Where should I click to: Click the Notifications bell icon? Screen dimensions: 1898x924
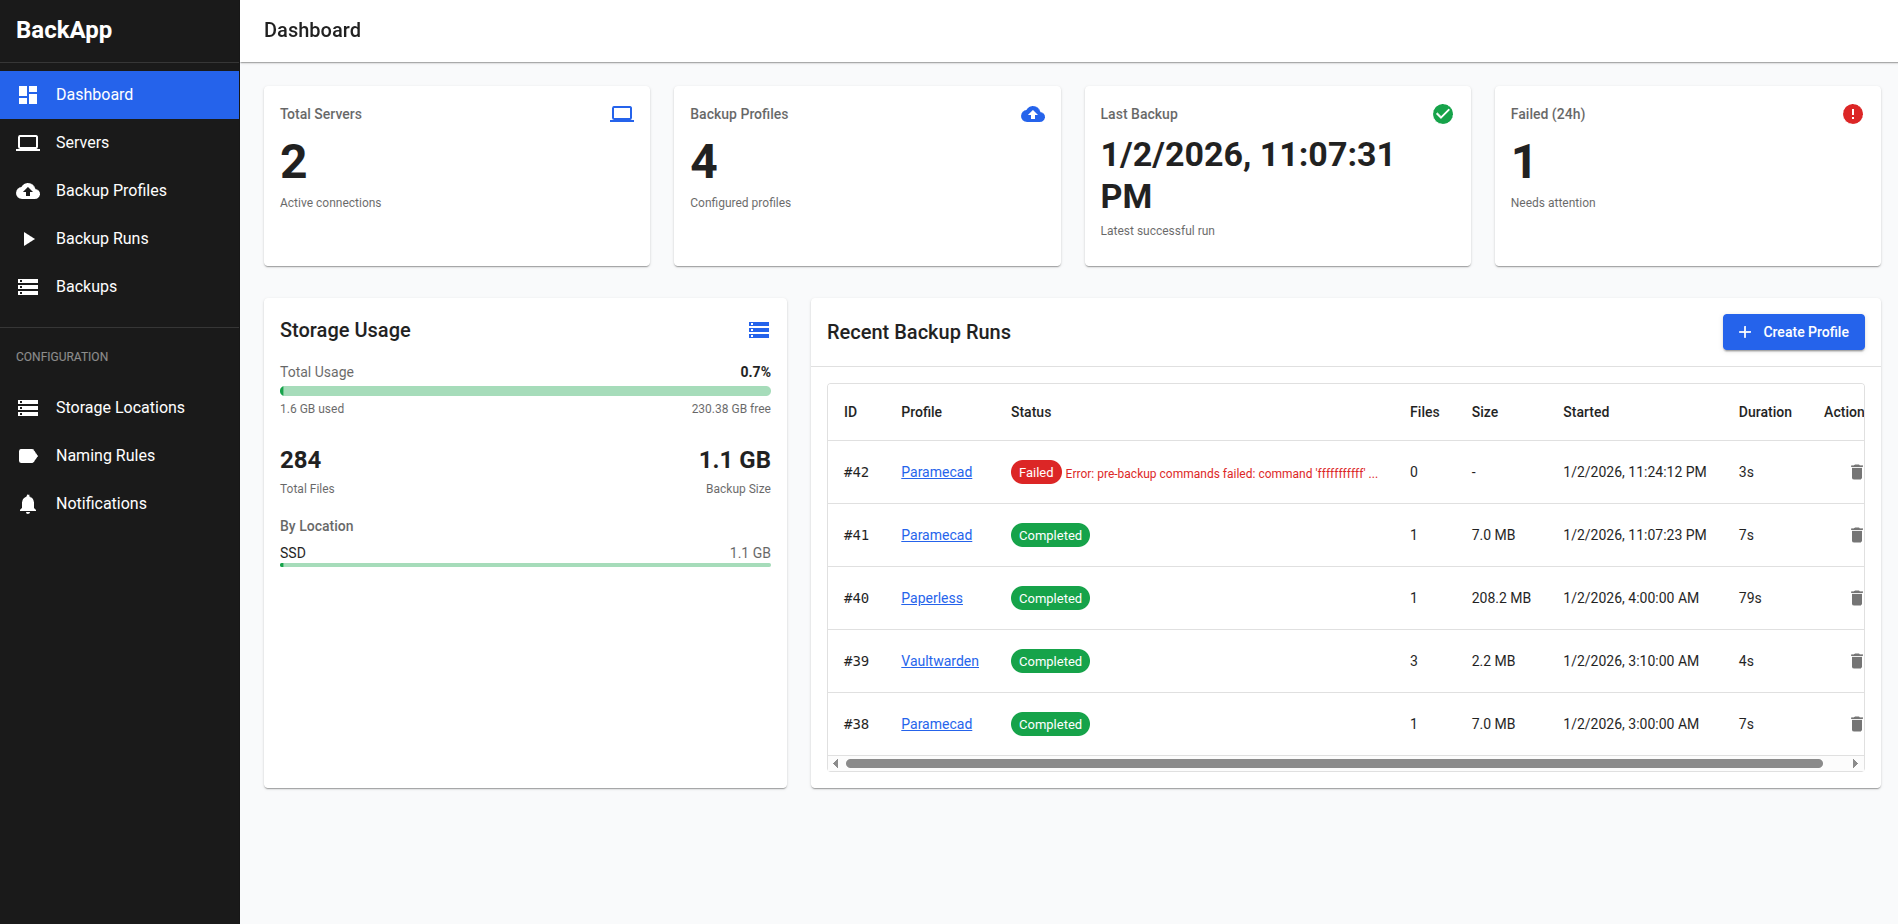coord(28,504)
